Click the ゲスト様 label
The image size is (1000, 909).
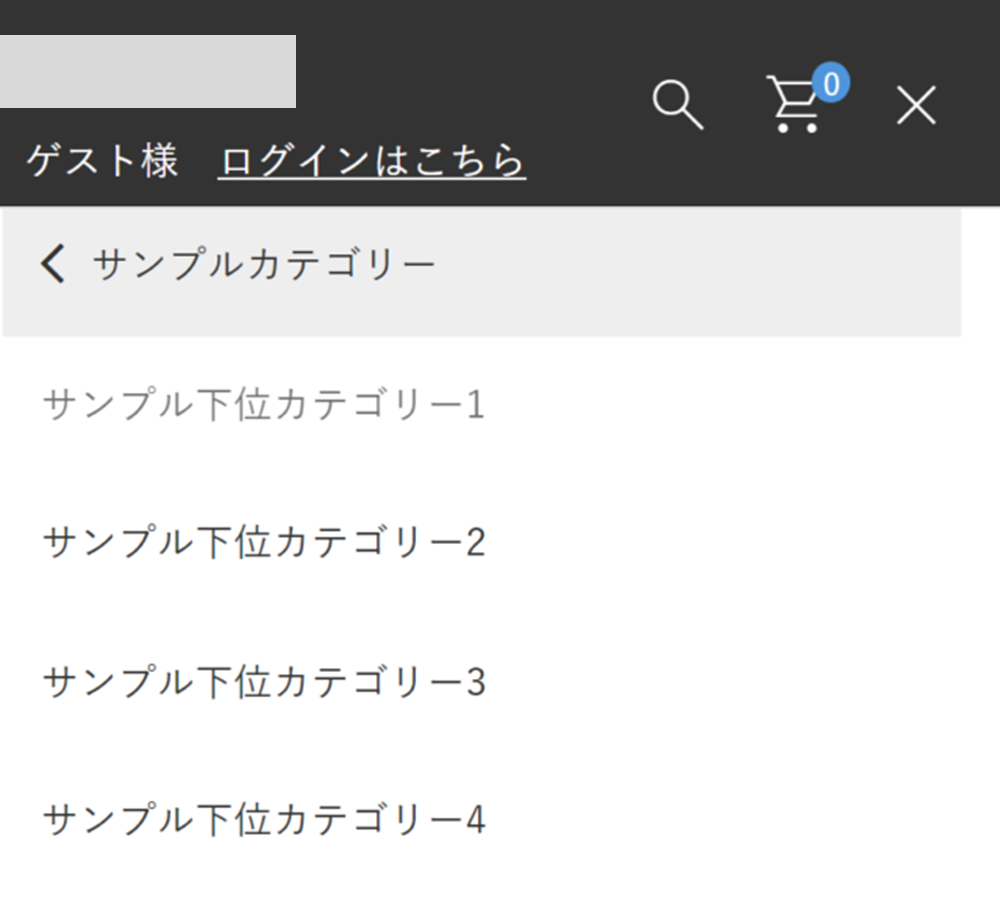[102, 161]
